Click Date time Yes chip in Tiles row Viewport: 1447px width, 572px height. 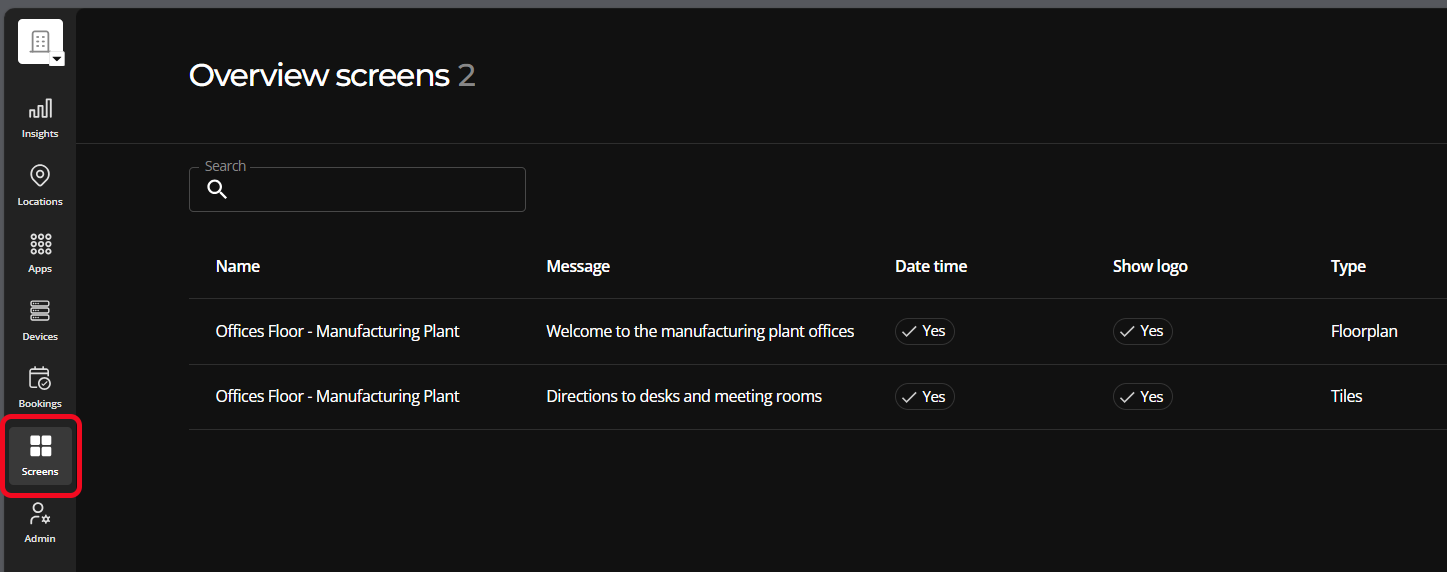tap(925, 397)
